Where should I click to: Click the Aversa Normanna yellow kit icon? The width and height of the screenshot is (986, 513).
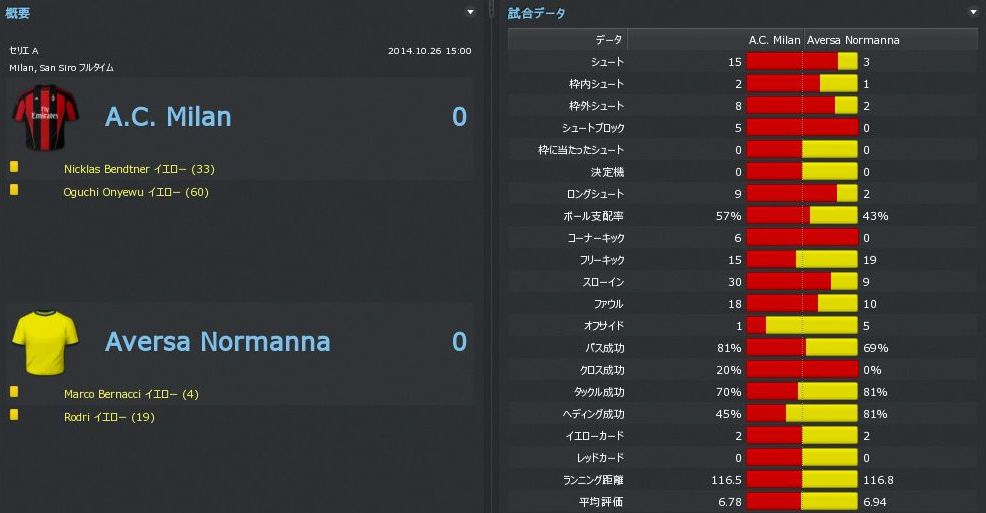[45, 342]
